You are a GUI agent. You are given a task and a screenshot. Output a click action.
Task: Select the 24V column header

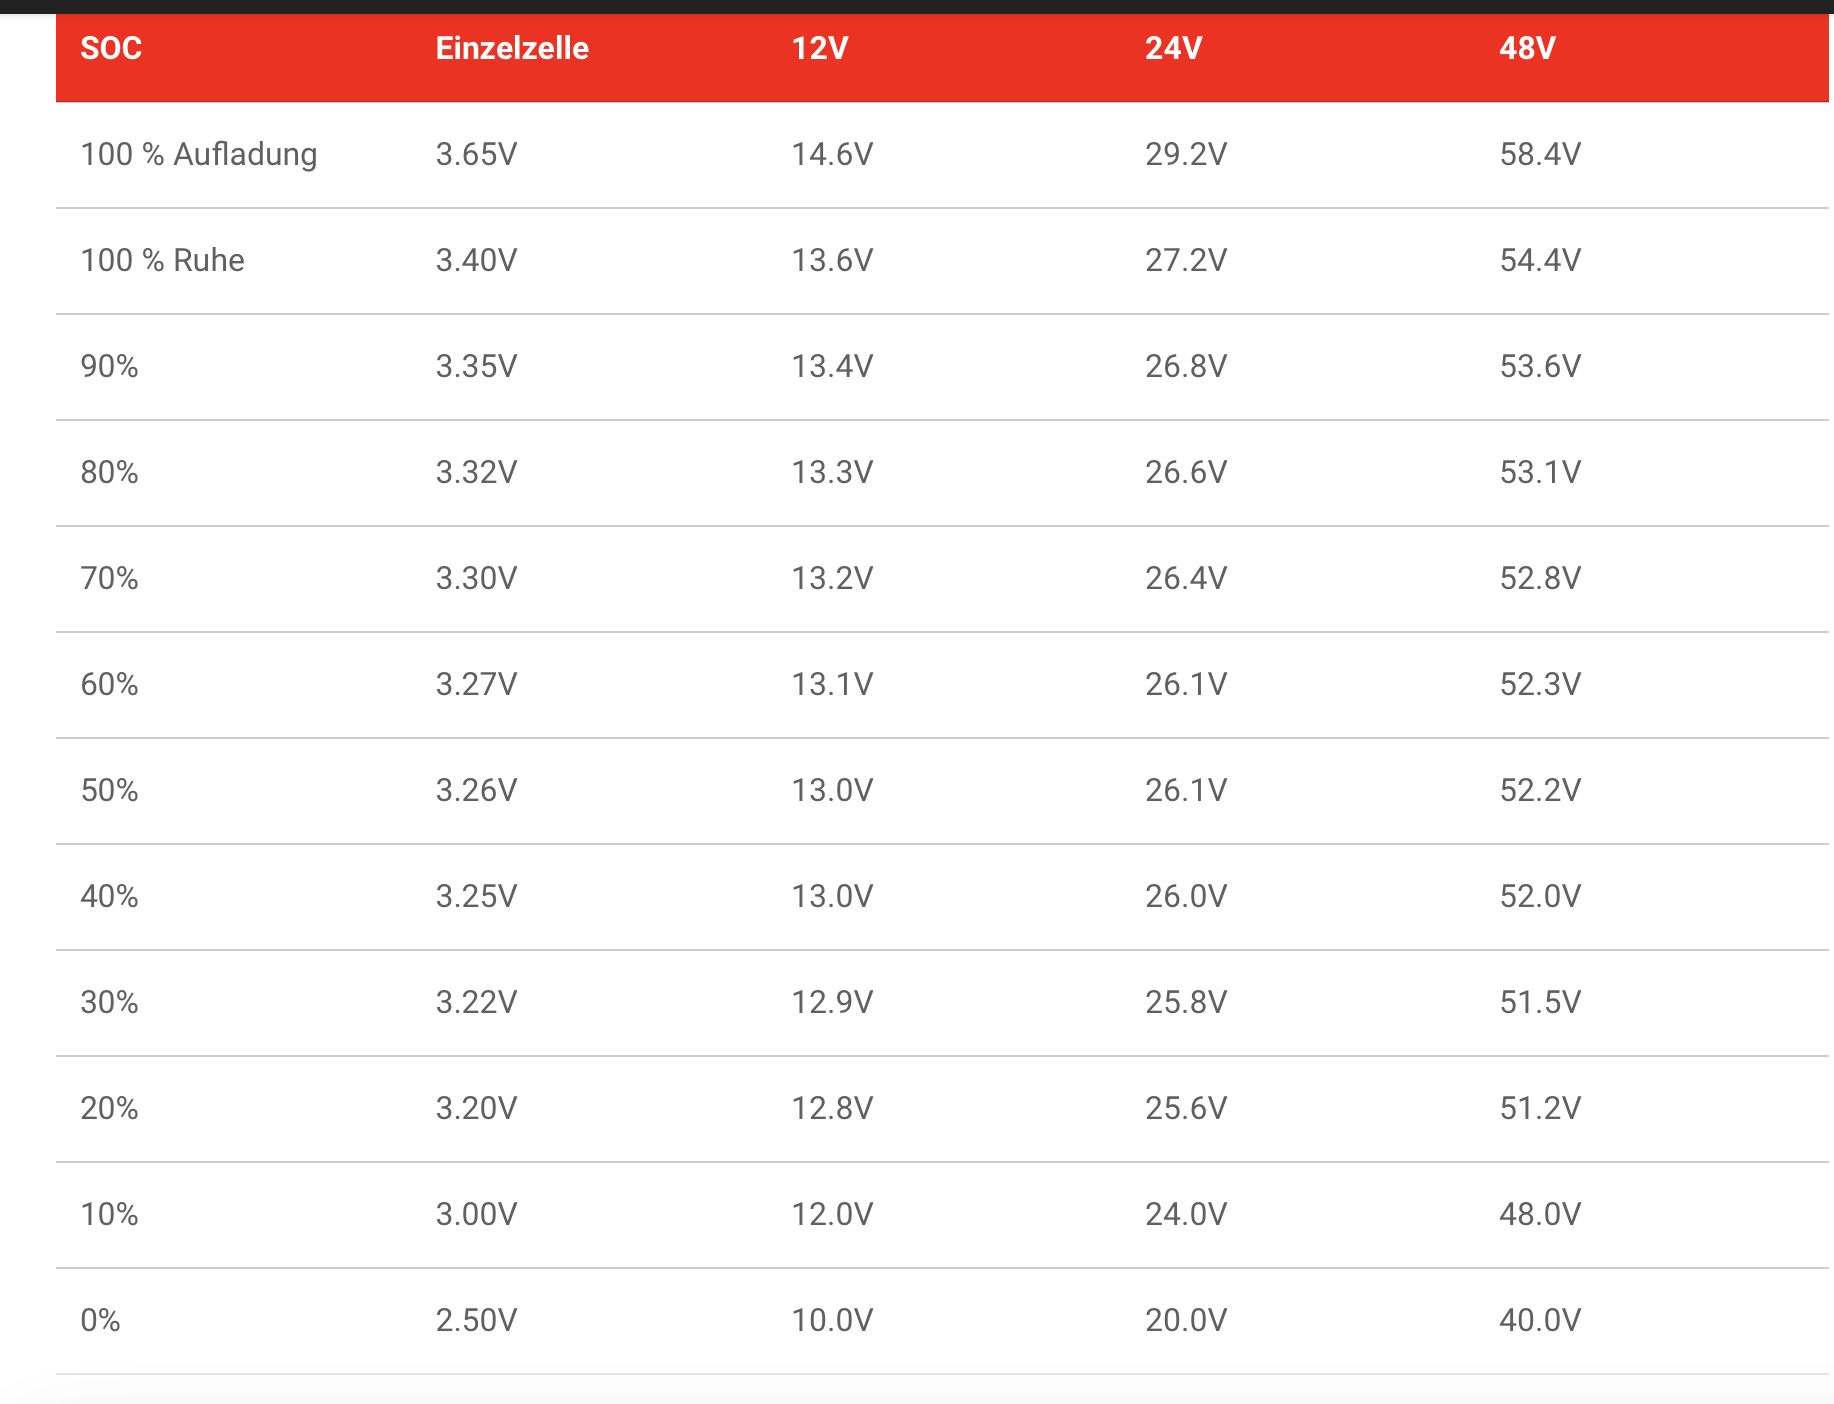(1173, 48)
